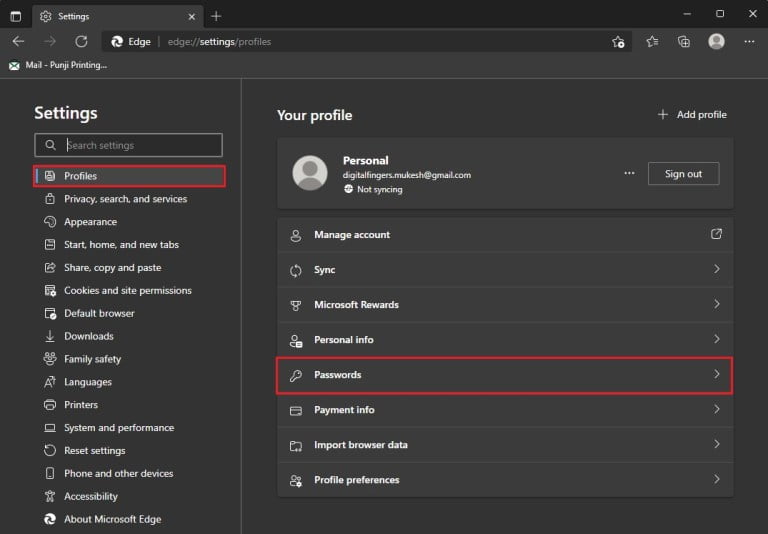The image size is (768, 534).
Task: Open the Settings and more menu
Action: coord(749,42)
